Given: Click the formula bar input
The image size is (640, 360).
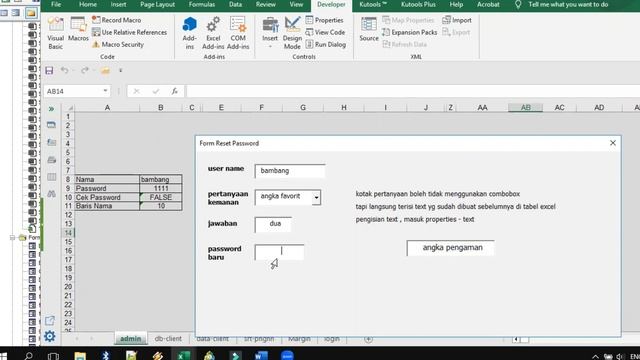Looking at the screenshot, I should (x=412, y=91).
